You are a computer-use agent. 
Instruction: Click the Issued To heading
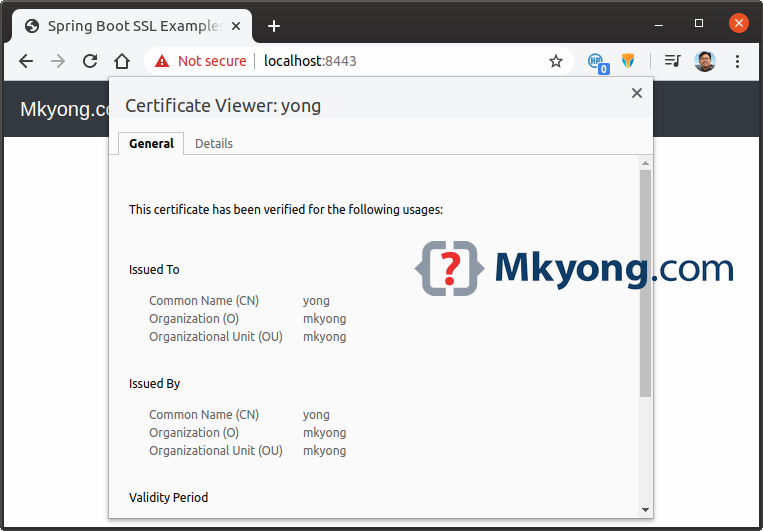154,270
